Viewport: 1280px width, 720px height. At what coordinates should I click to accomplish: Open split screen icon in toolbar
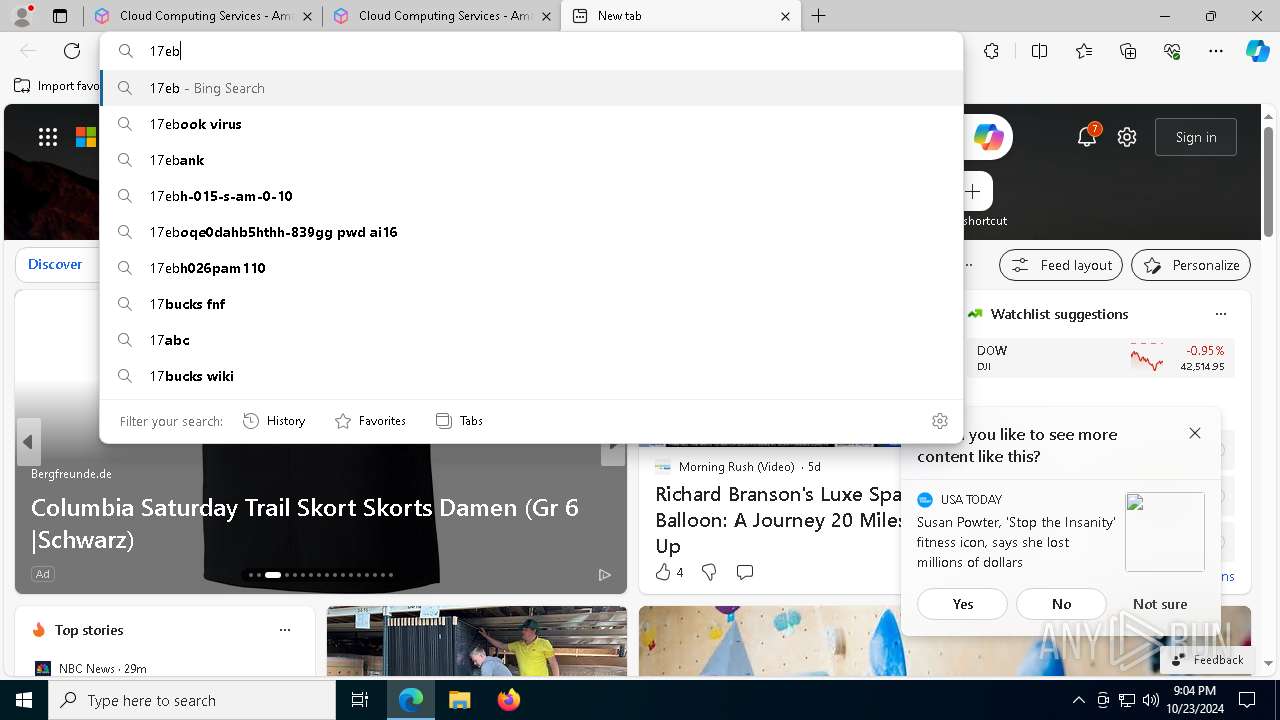pos(1039,51)
